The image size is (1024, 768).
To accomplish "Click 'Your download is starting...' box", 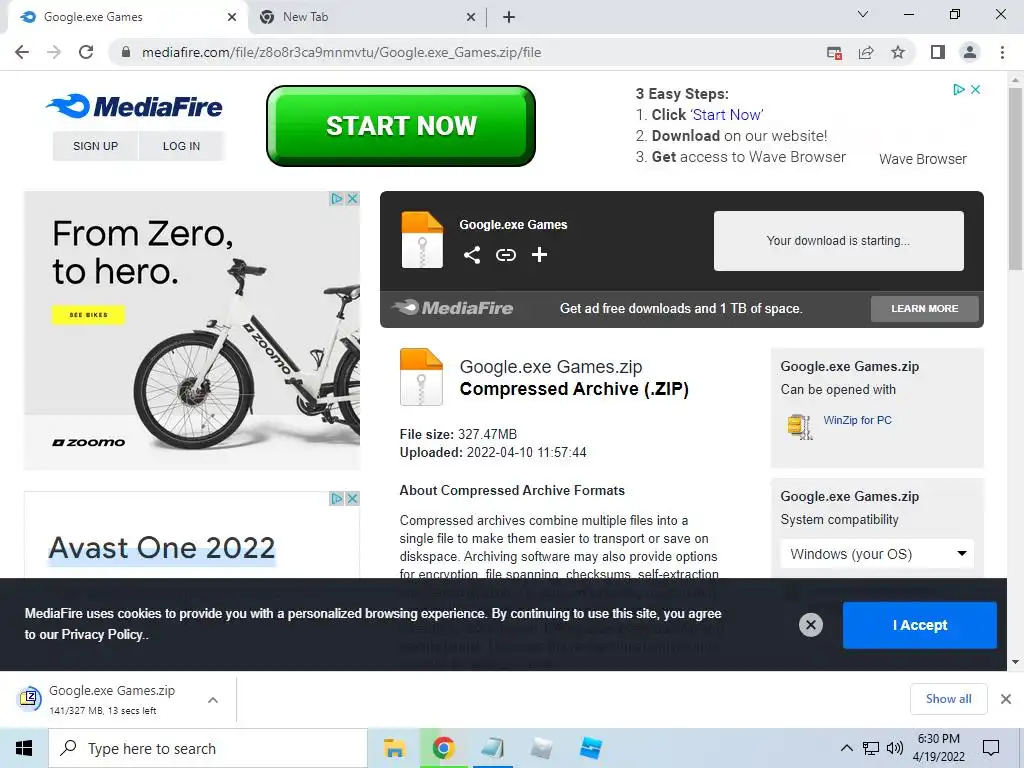I will pos(839,240).
